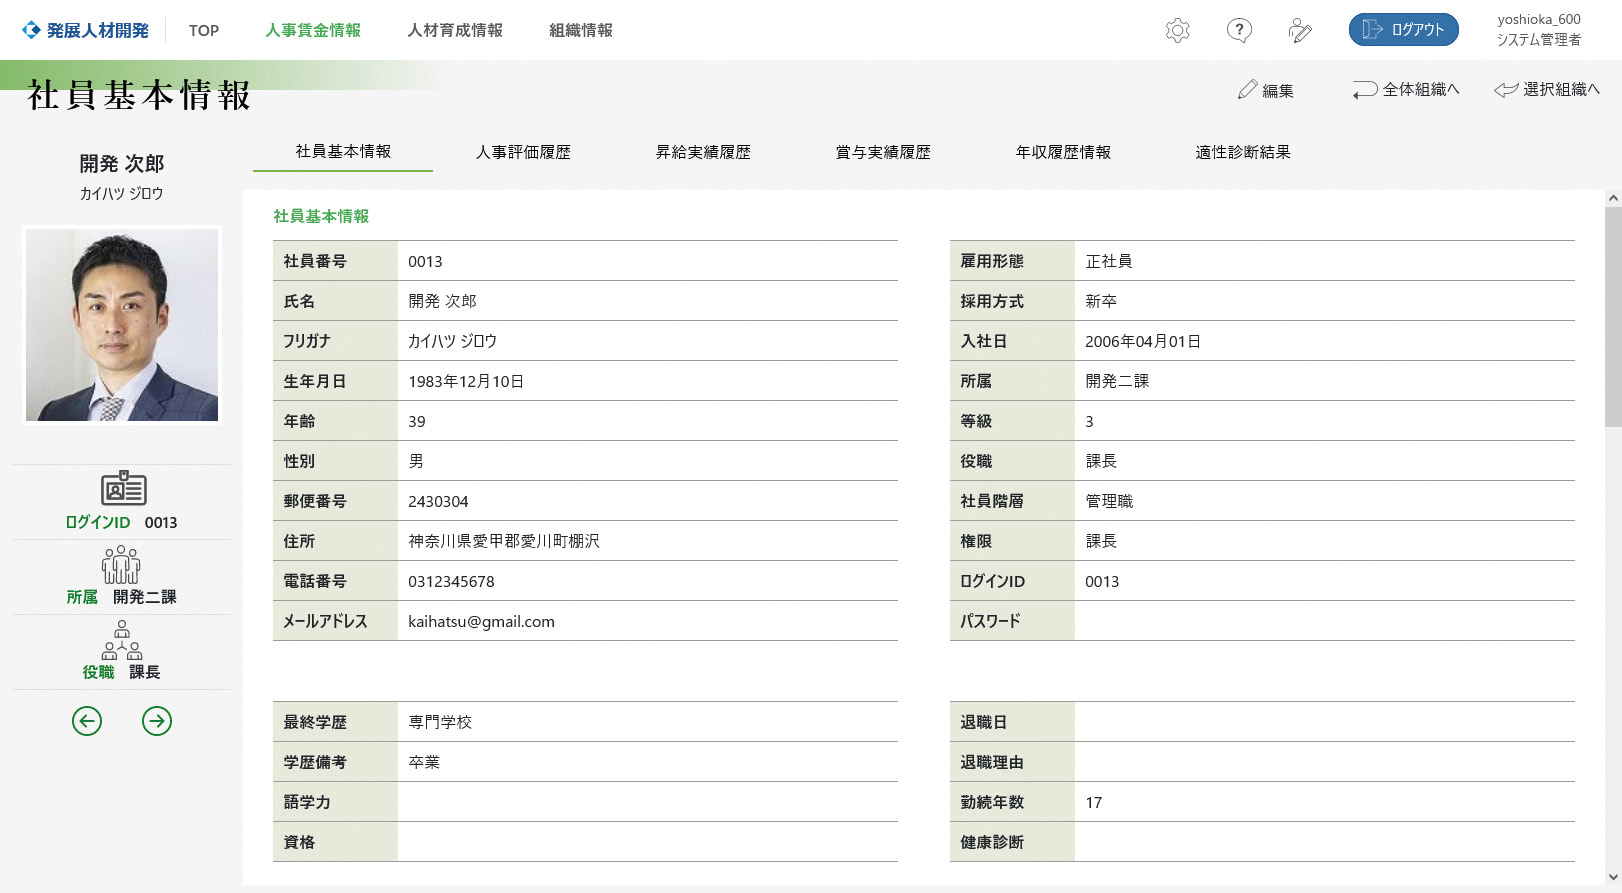The width and height of the screenshot is (1622, 893).
Task: Go to next employee with right arrow
Action: [157, 720]
